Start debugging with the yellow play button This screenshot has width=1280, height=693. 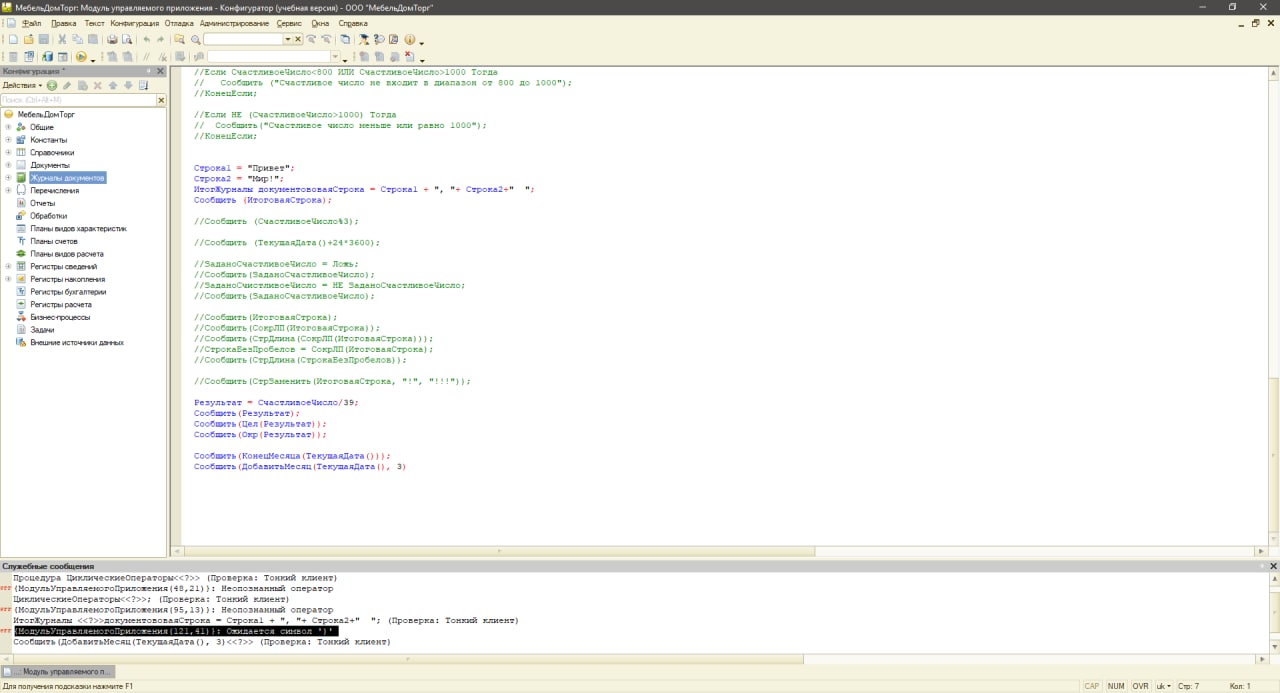click(81, 57)
